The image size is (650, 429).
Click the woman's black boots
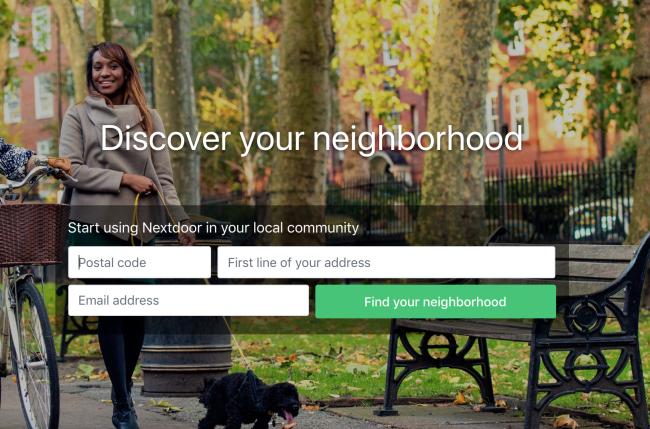124,409
